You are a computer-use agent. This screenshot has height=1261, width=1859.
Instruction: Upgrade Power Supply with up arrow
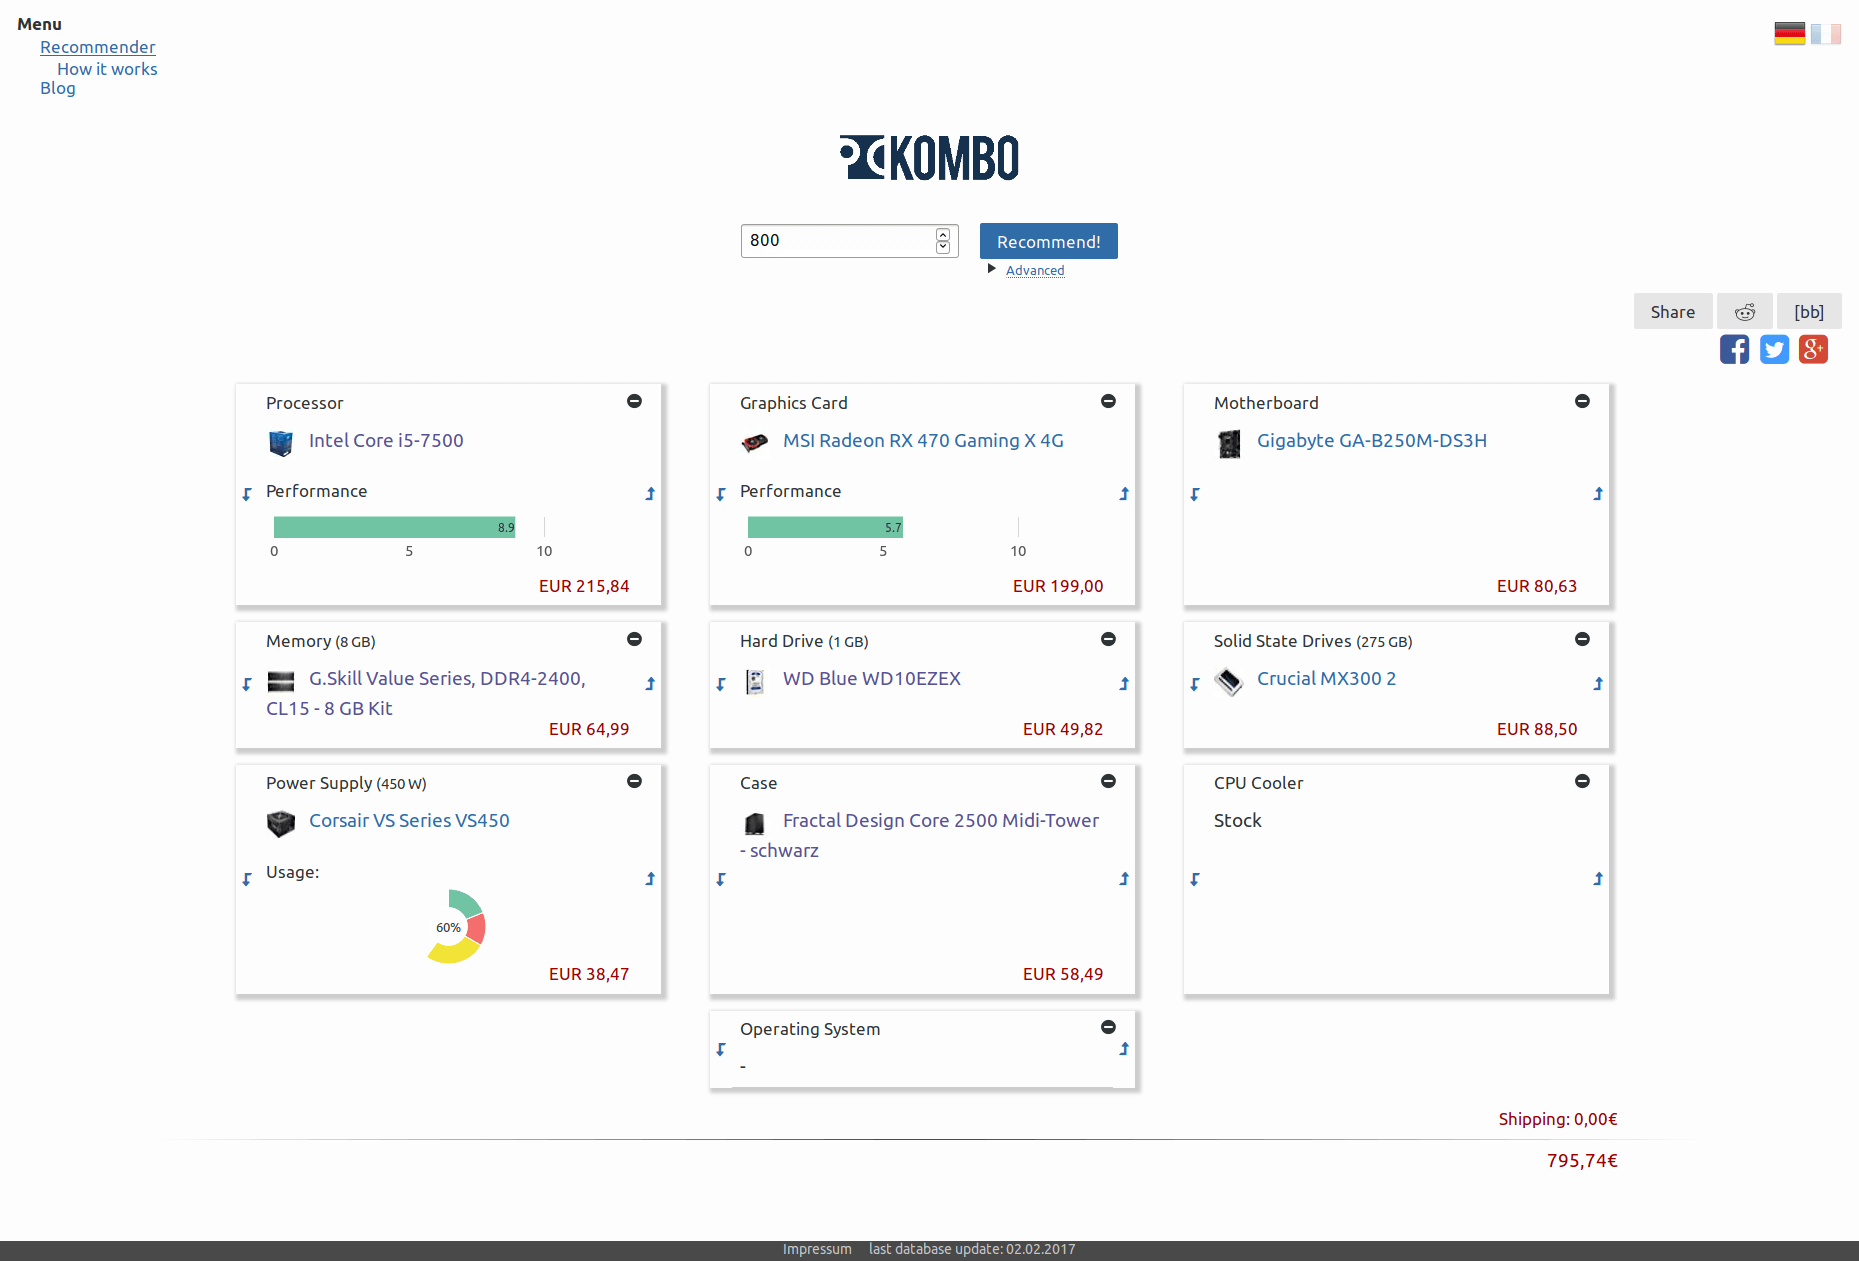(x=650, y=879)
